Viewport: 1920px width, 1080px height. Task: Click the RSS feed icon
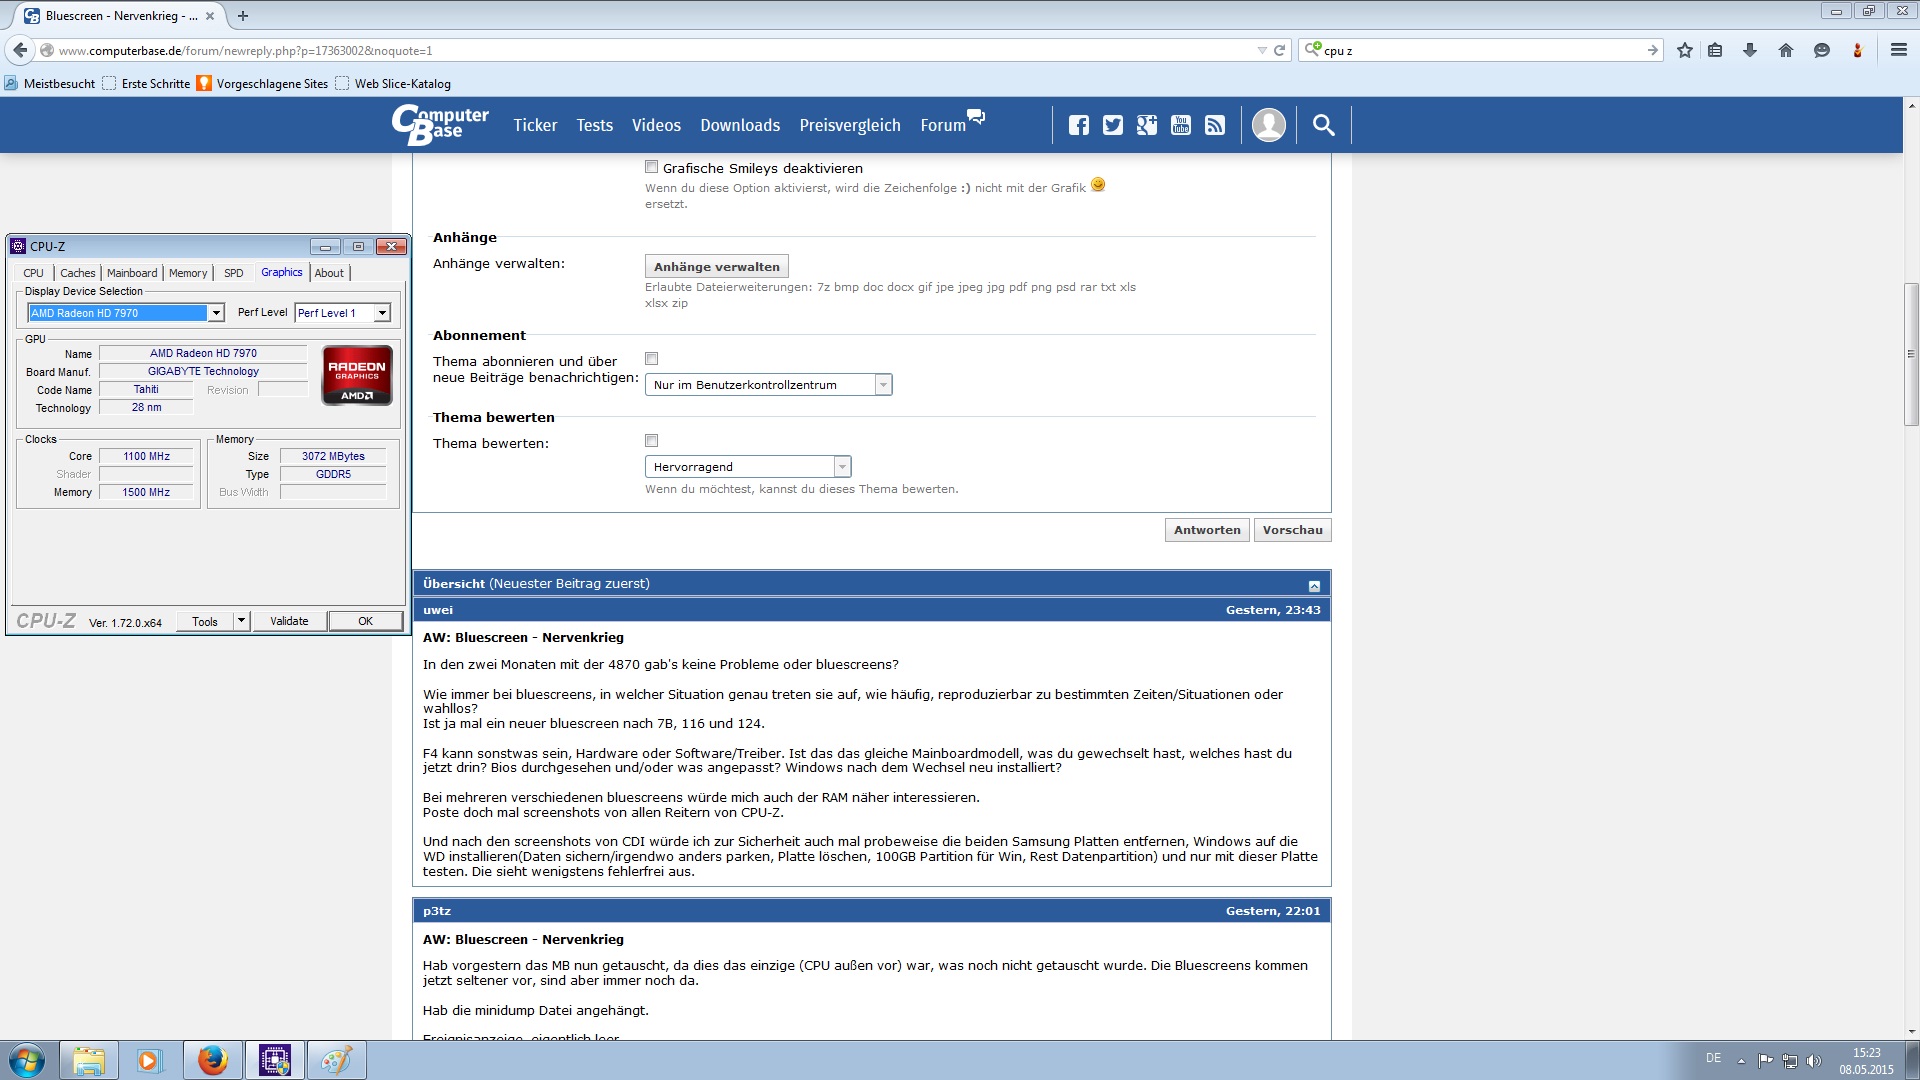point(1214,125)
